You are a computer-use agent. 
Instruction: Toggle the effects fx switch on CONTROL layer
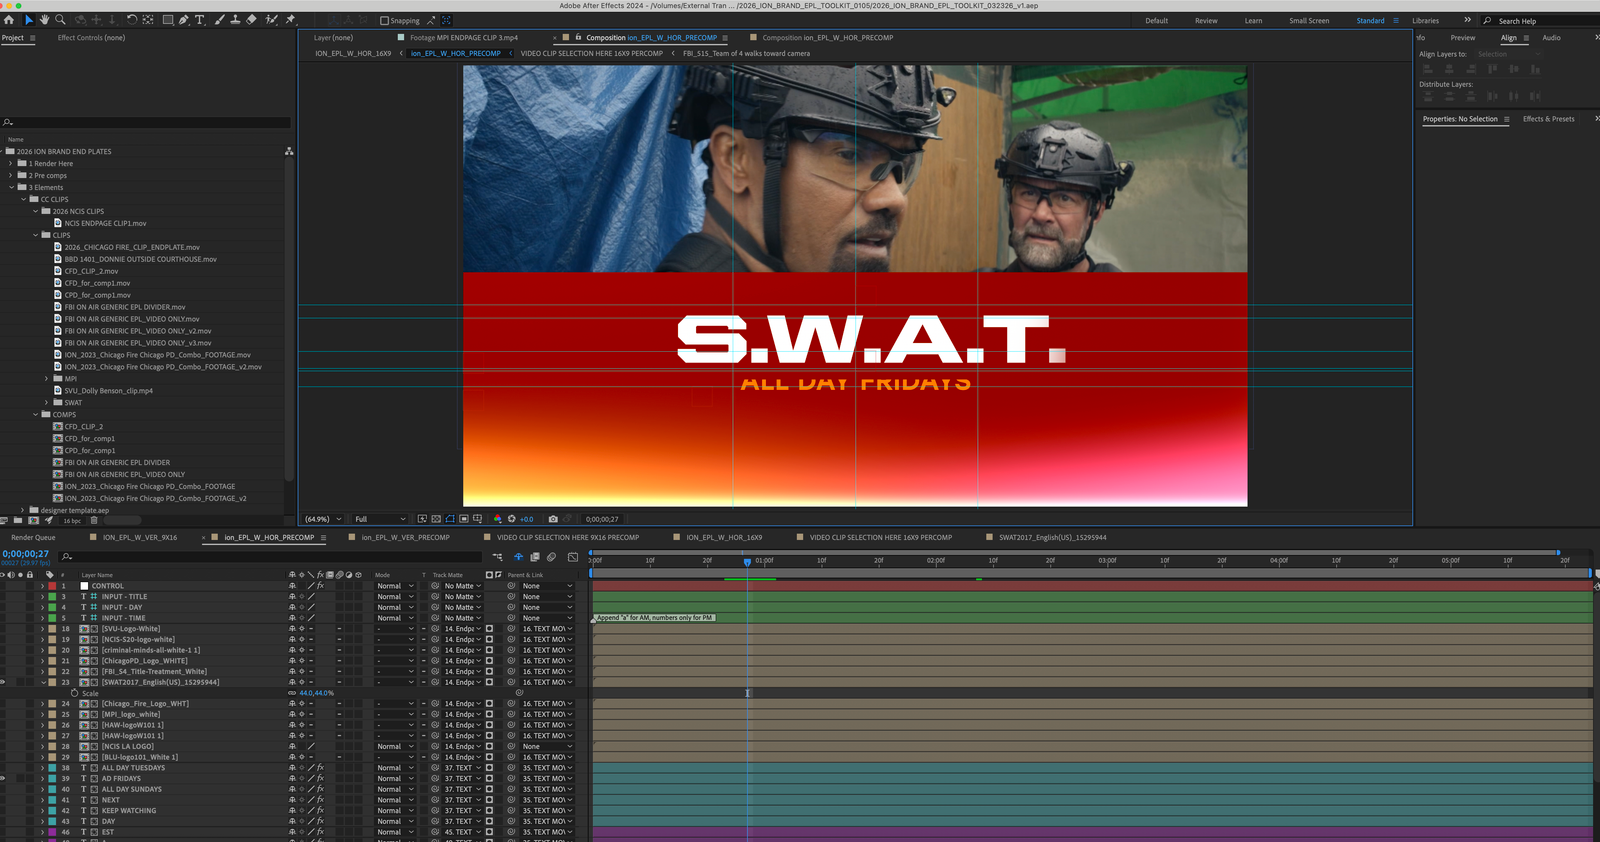[320, 586]
